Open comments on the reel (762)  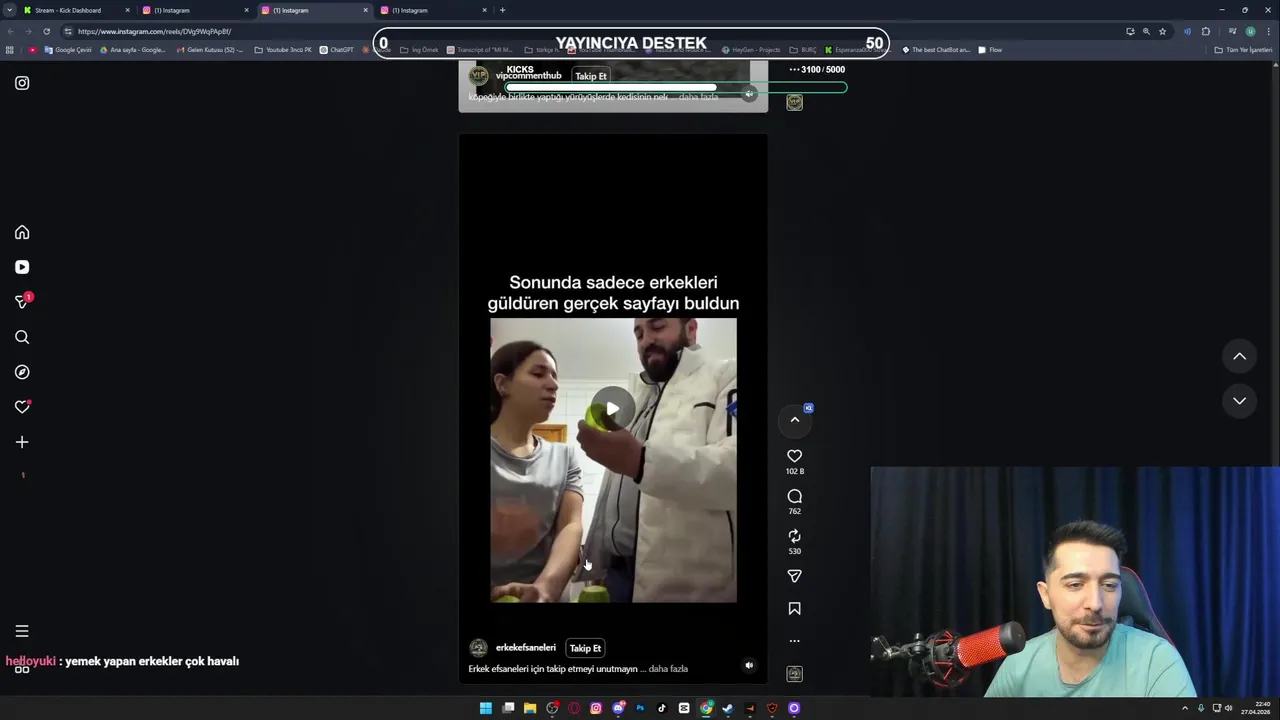[x=795, y=496]
